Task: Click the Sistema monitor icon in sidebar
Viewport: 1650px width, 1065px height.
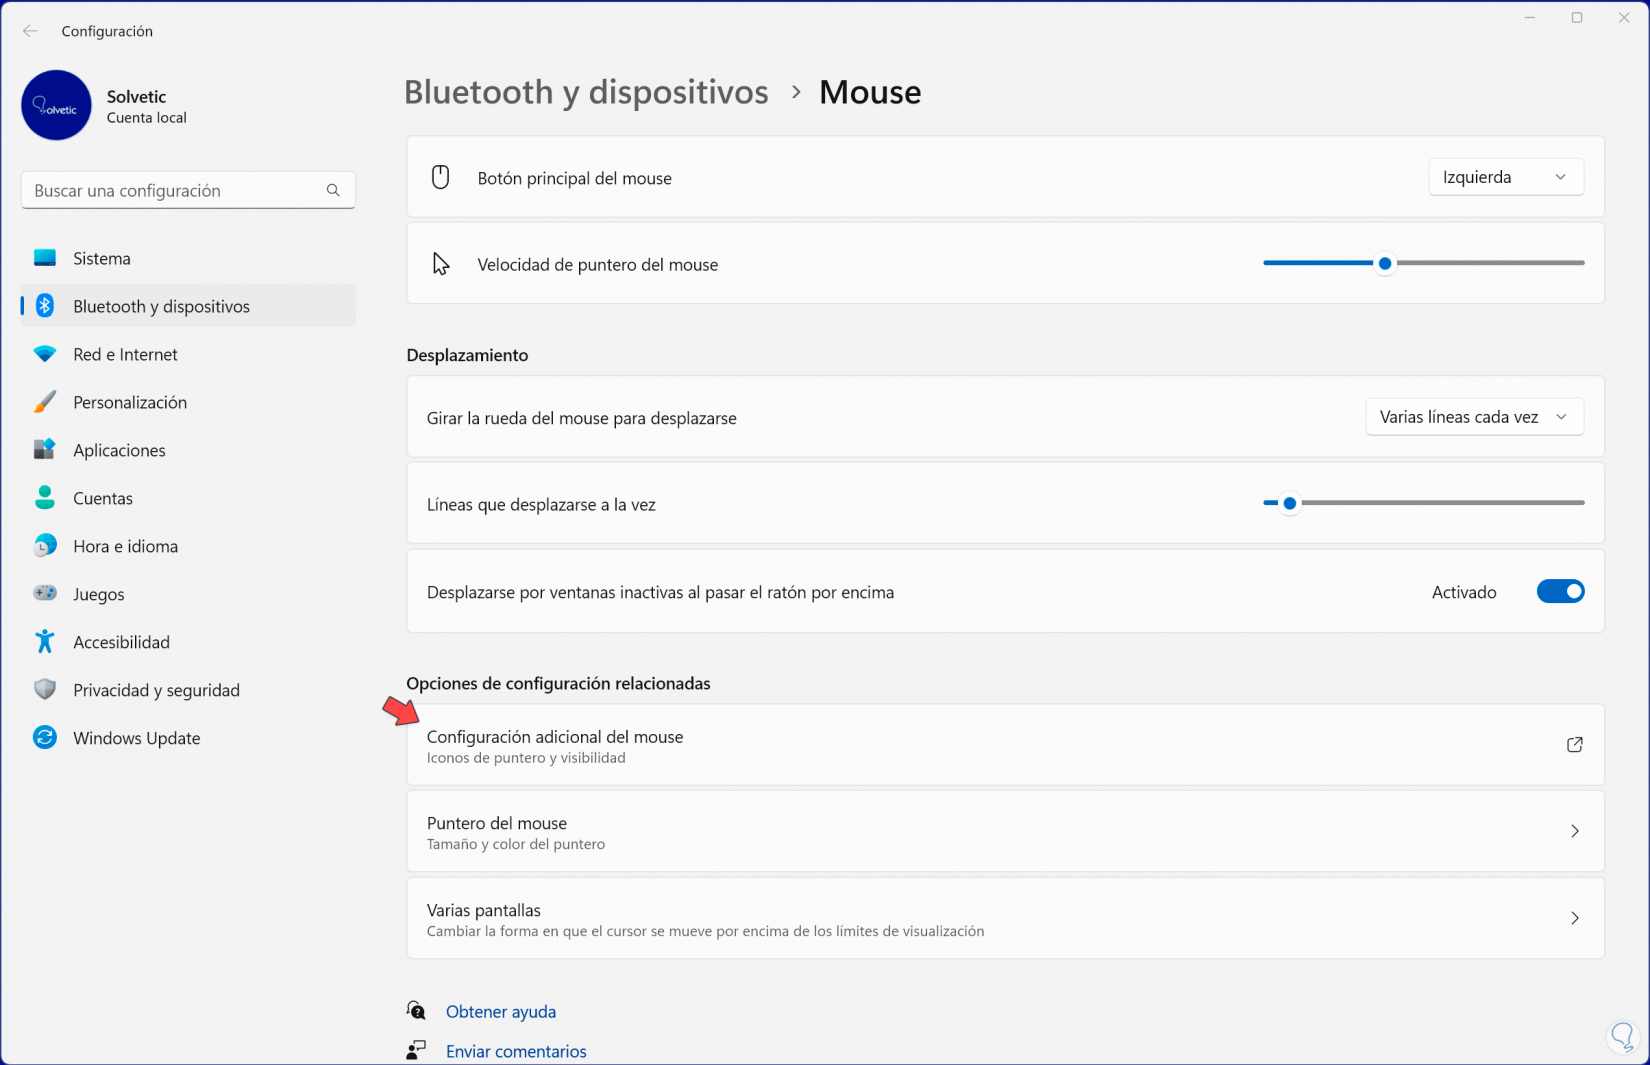Action: tap(45, 258)
